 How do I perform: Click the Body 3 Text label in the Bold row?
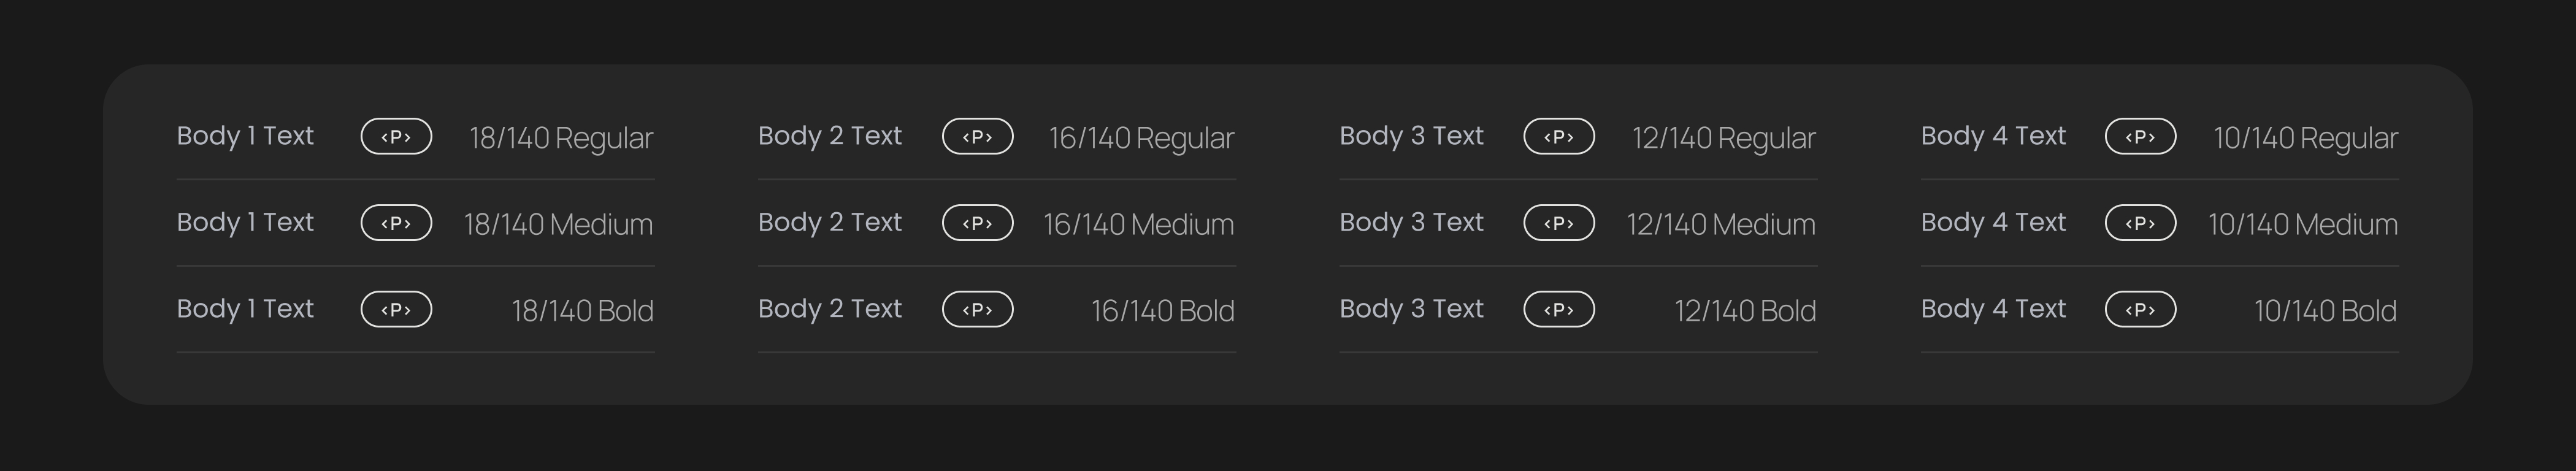coord(1411,309)
